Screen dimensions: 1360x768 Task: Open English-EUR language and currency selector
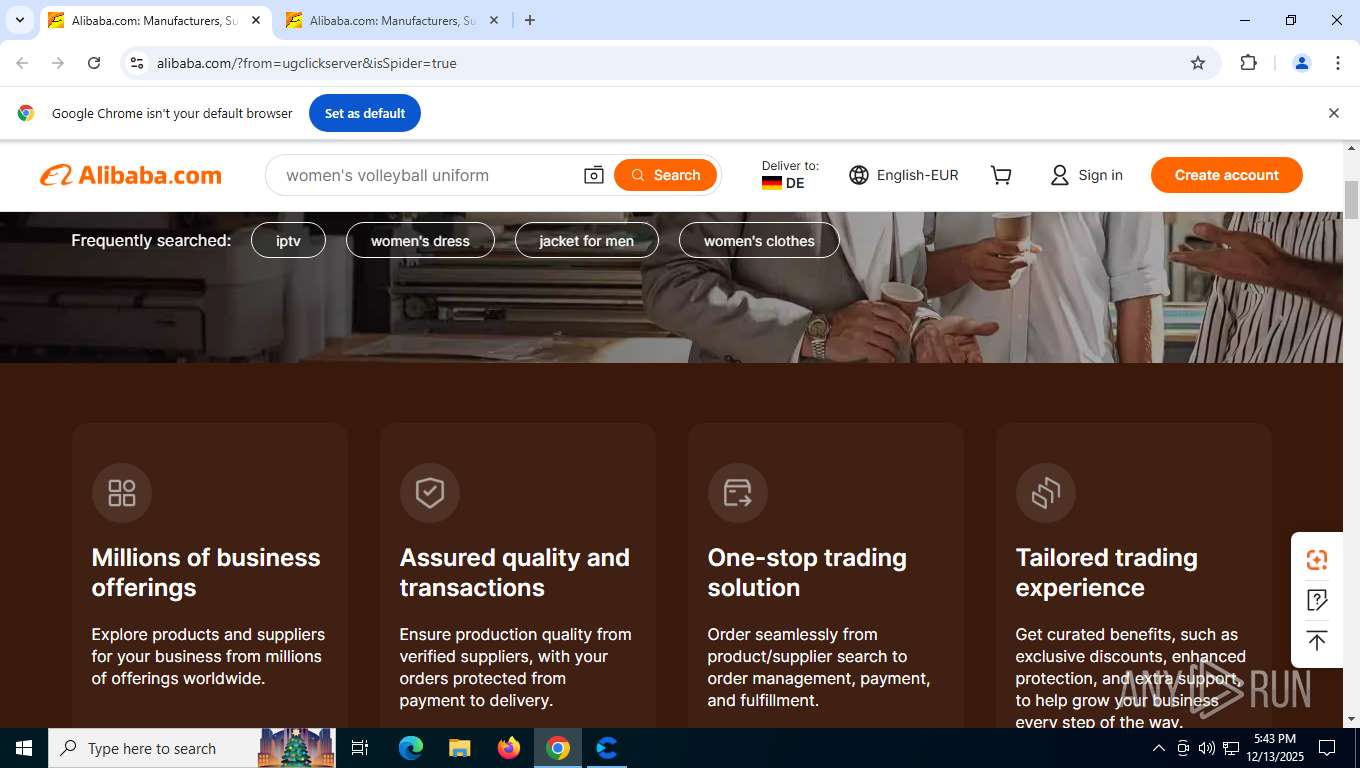tap(904, 175)
